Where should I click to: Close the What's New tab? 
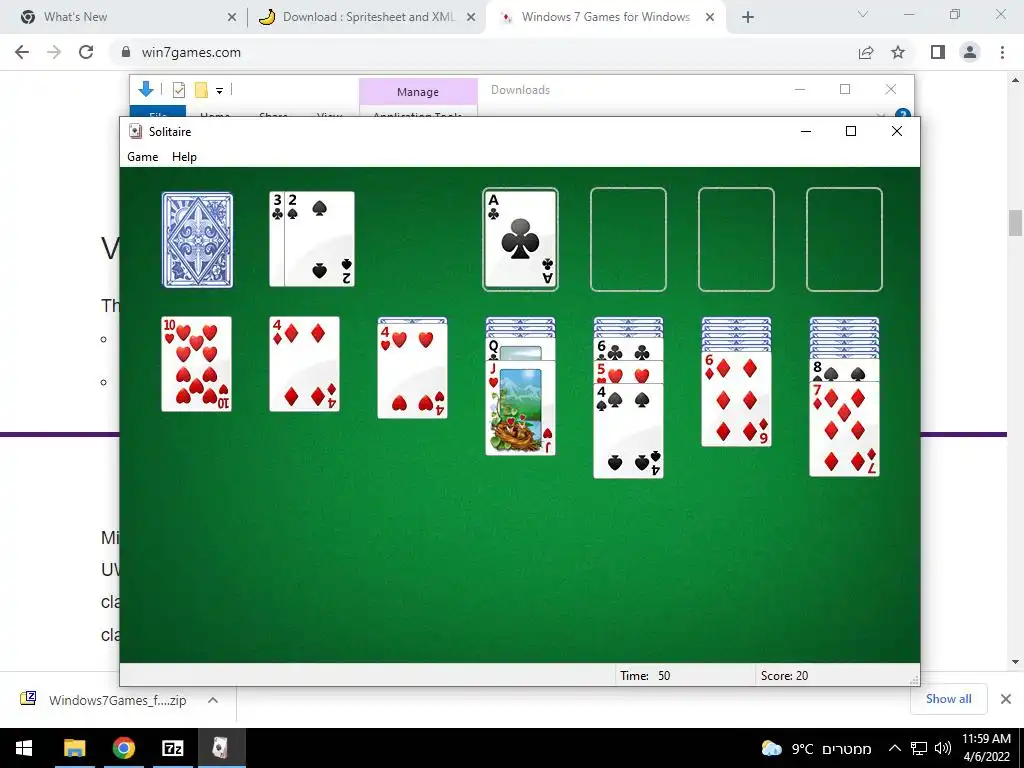pyautogui.click(x=232, y=17)
